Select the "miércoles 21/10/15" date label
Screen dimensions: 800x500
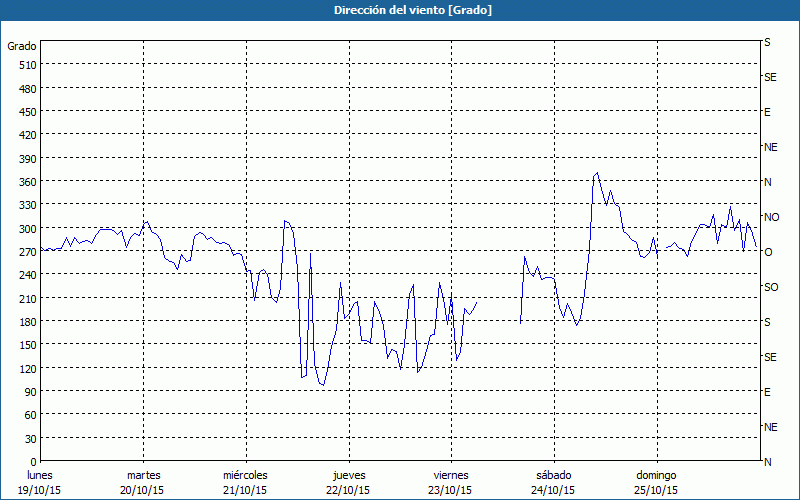point(245,483)
